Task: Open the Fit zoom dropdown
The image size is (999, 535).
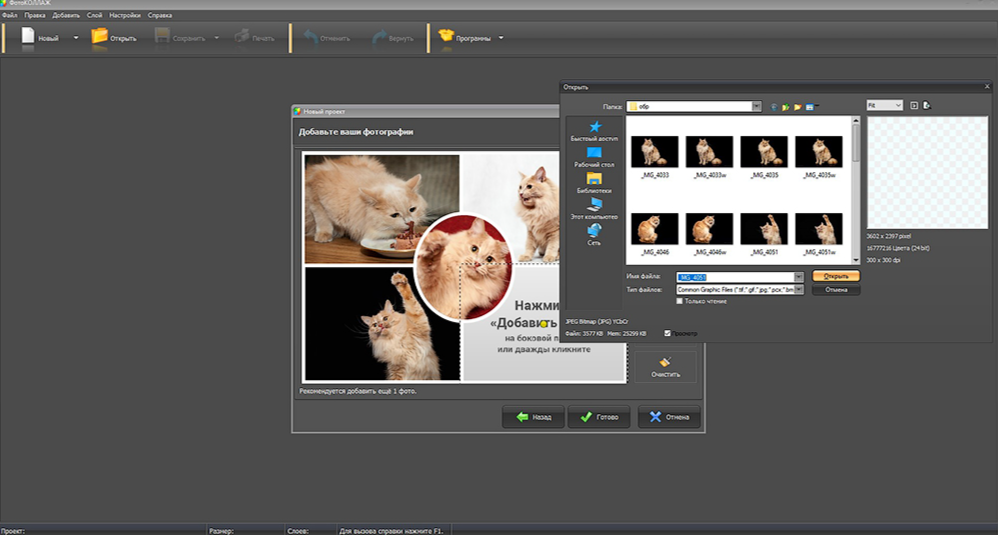Action: click(884, 105)
